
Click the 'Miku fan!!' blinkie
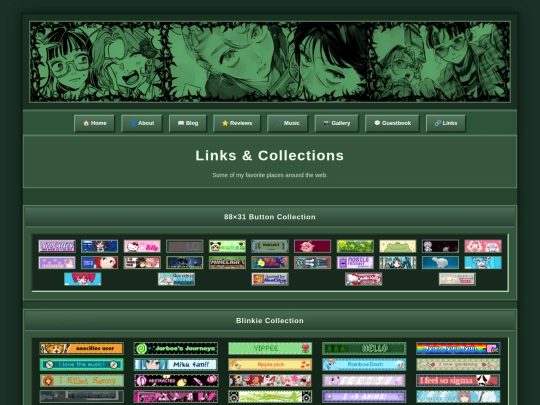[x=176, y=364]
